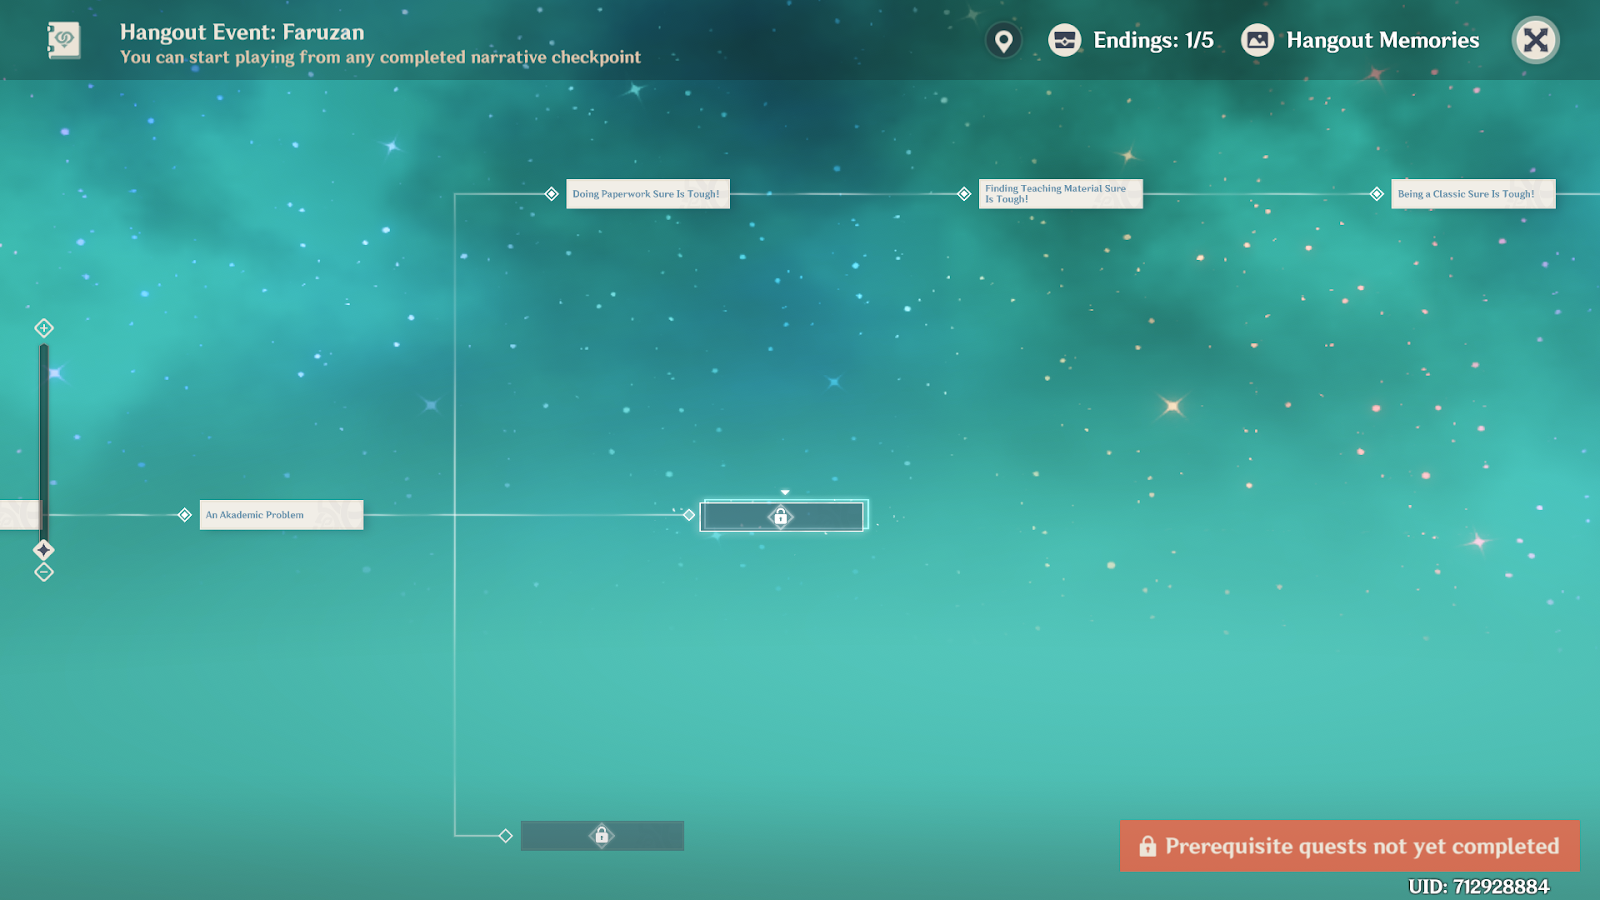
Task: Open the Endings 1/5 list
Action: [1131, 40]
